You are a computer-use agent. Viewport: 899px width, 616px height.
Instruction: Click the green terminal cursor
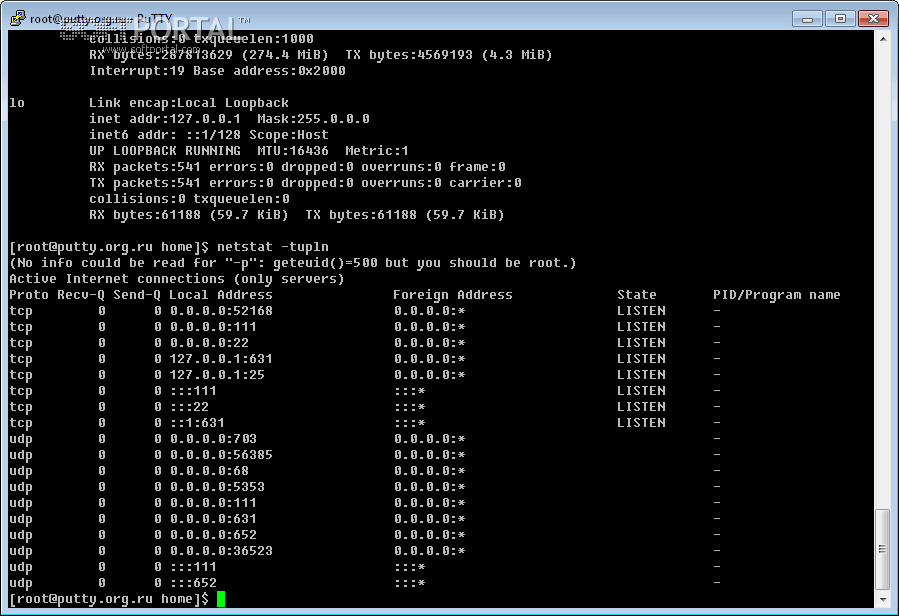(221, 599)
